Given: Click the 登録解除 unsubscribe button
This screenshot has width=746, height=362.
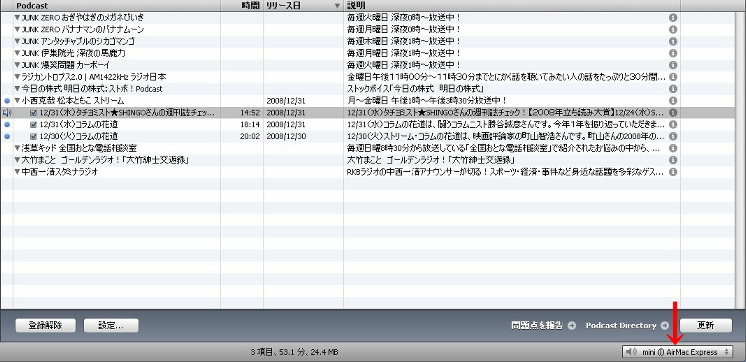Looking at the screenshot, I should point(46,325).
